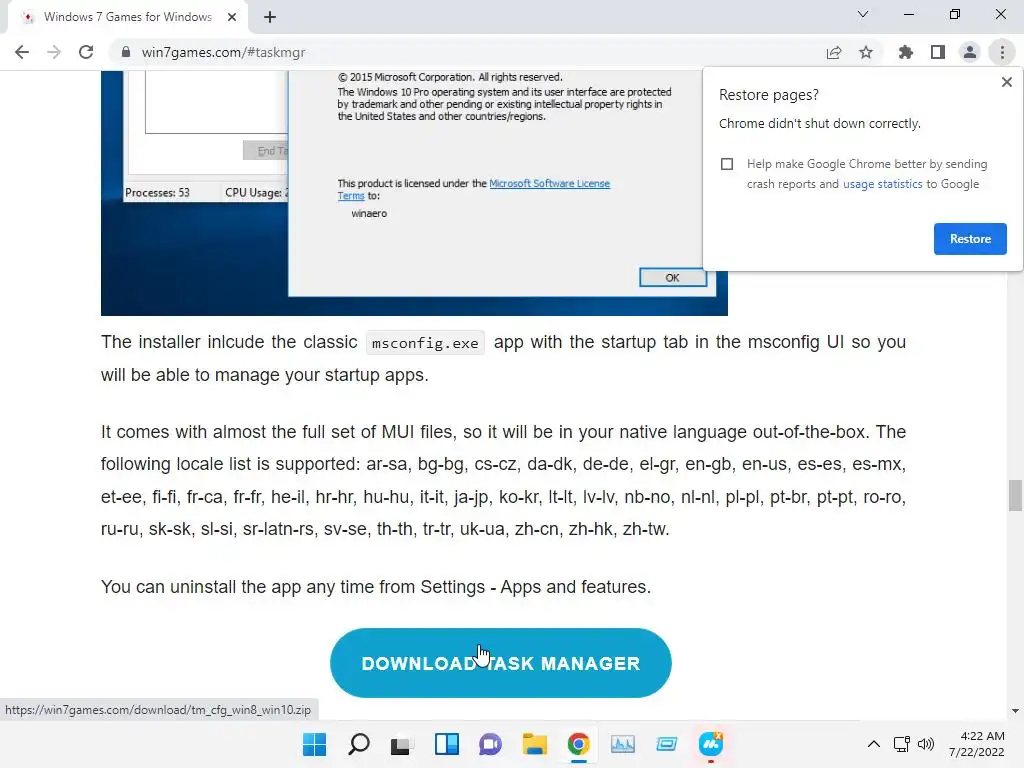Click OK in the winver screenshot
The height and width of the screenshot is (768, 1024).
673,278
